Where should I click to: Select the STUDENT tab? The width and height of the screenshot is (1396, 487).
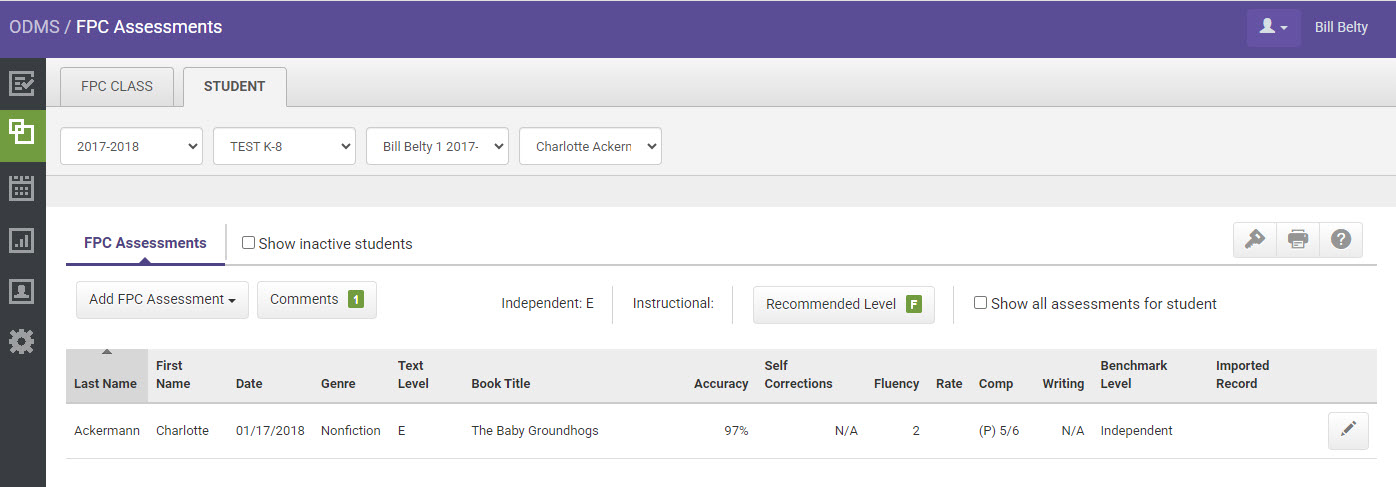pyautogui.click(x=235, y=86)
